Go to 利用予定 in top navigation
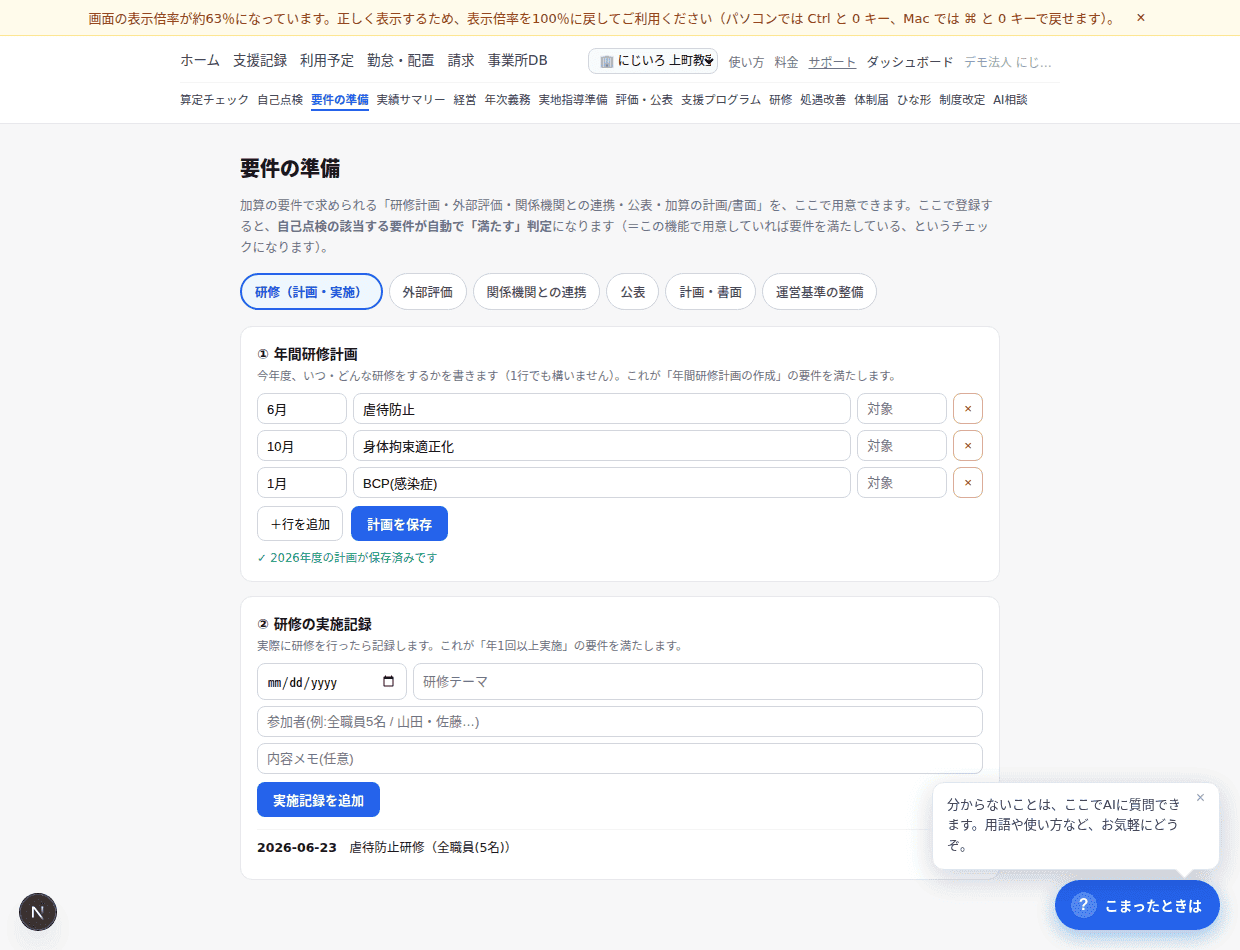This screenshot has height=950, width=1240. [327, 61]
